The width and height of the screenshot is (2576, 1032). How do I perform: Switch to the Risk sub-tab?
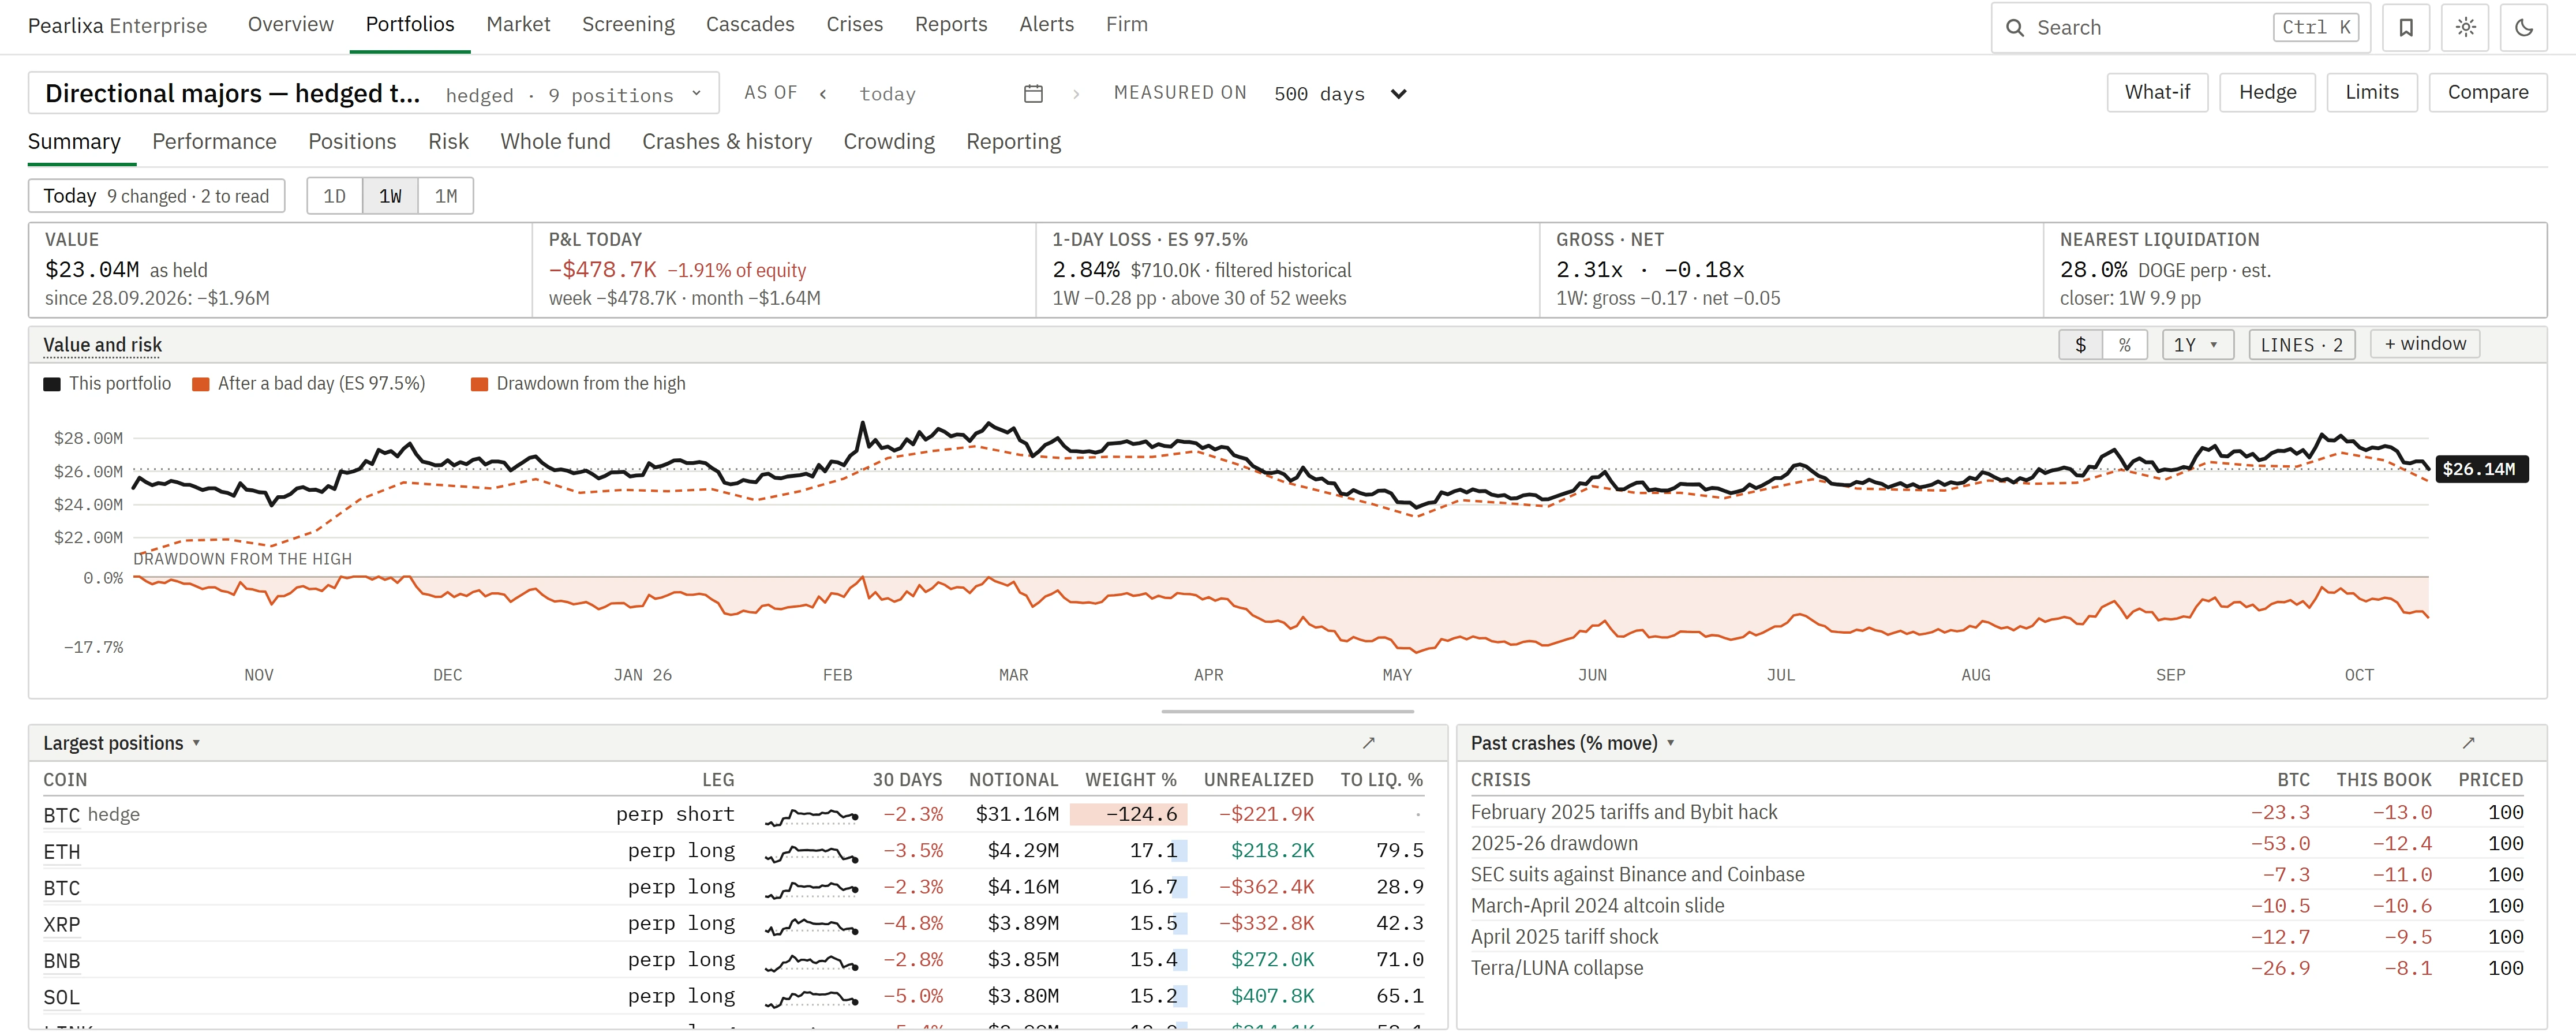(448, 142)
